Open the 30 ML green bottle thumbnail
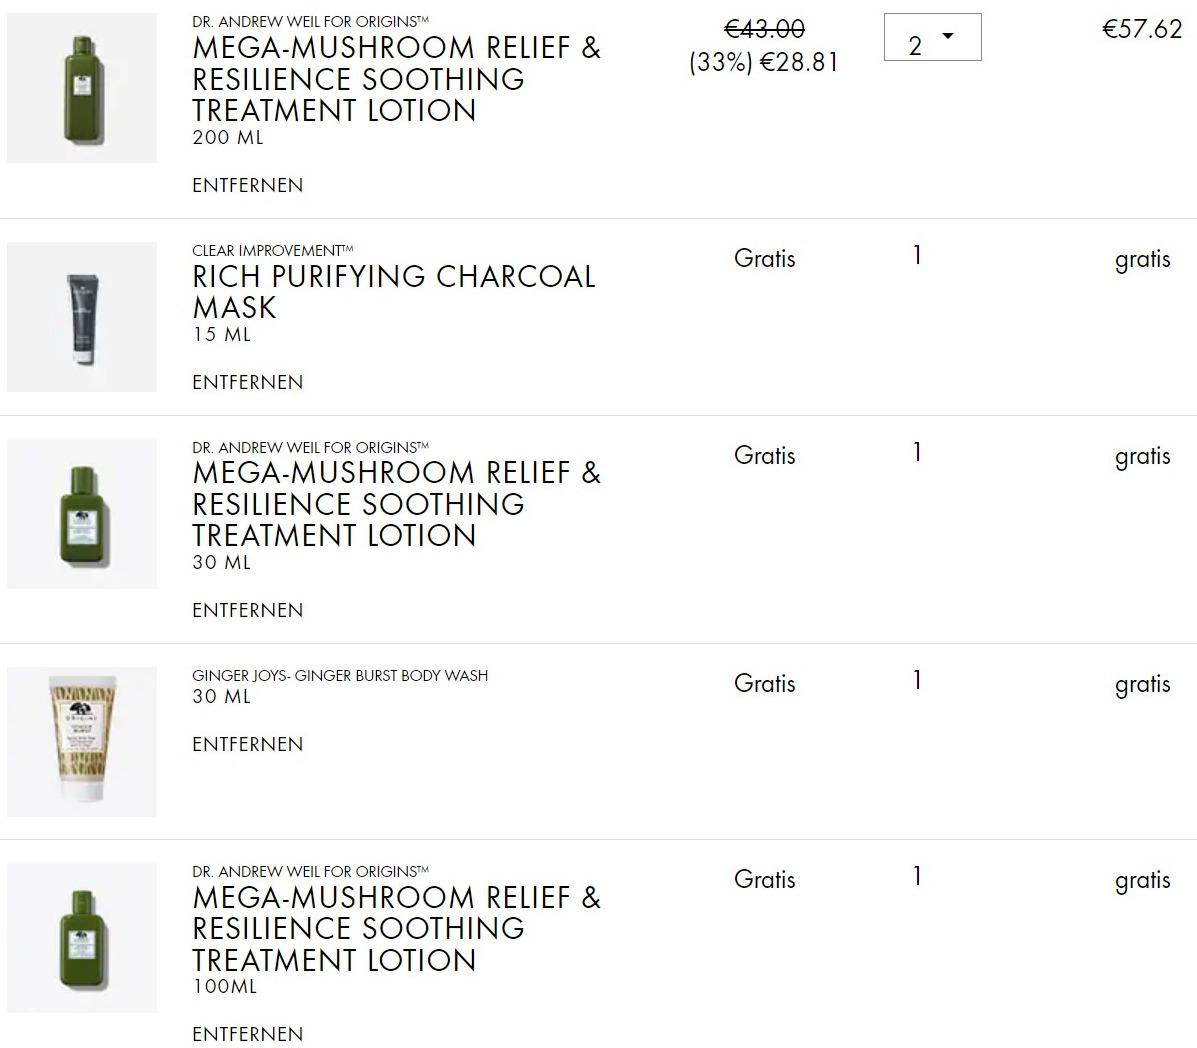The width and height of the screenshot is (1197, 1048). point(82,514)
